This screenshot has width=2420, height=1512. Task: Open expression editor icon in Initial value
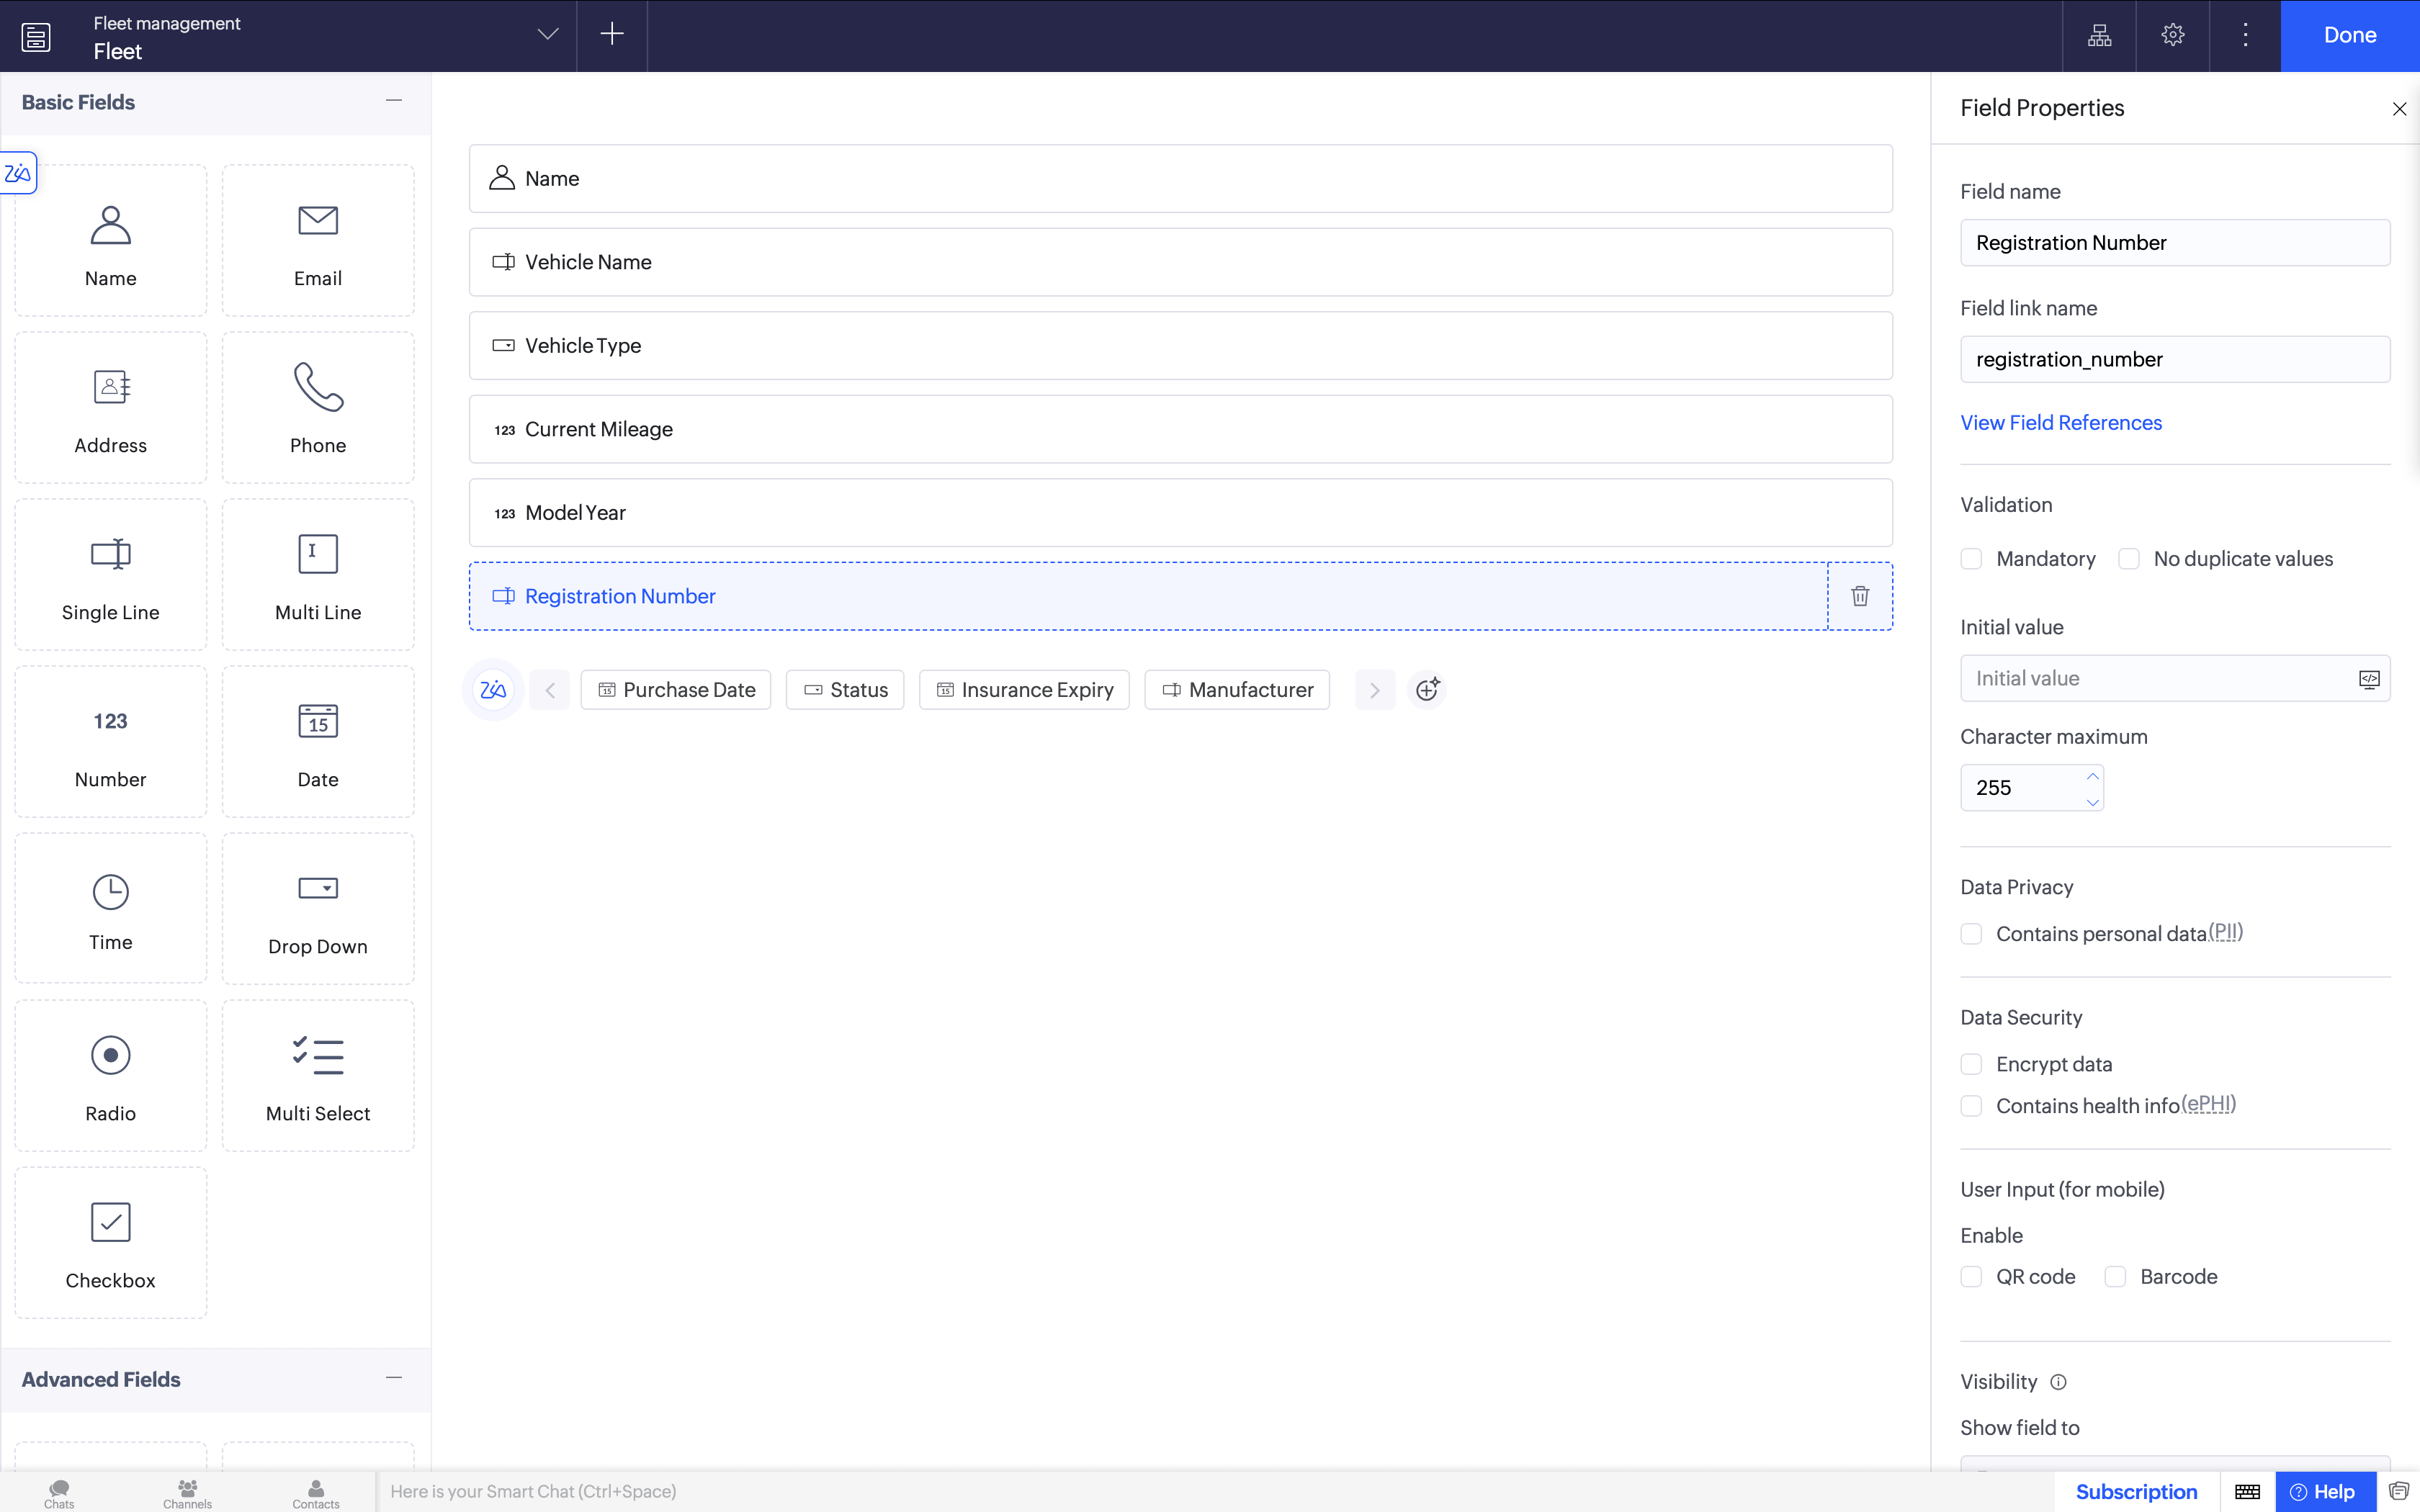point(2369,679)
